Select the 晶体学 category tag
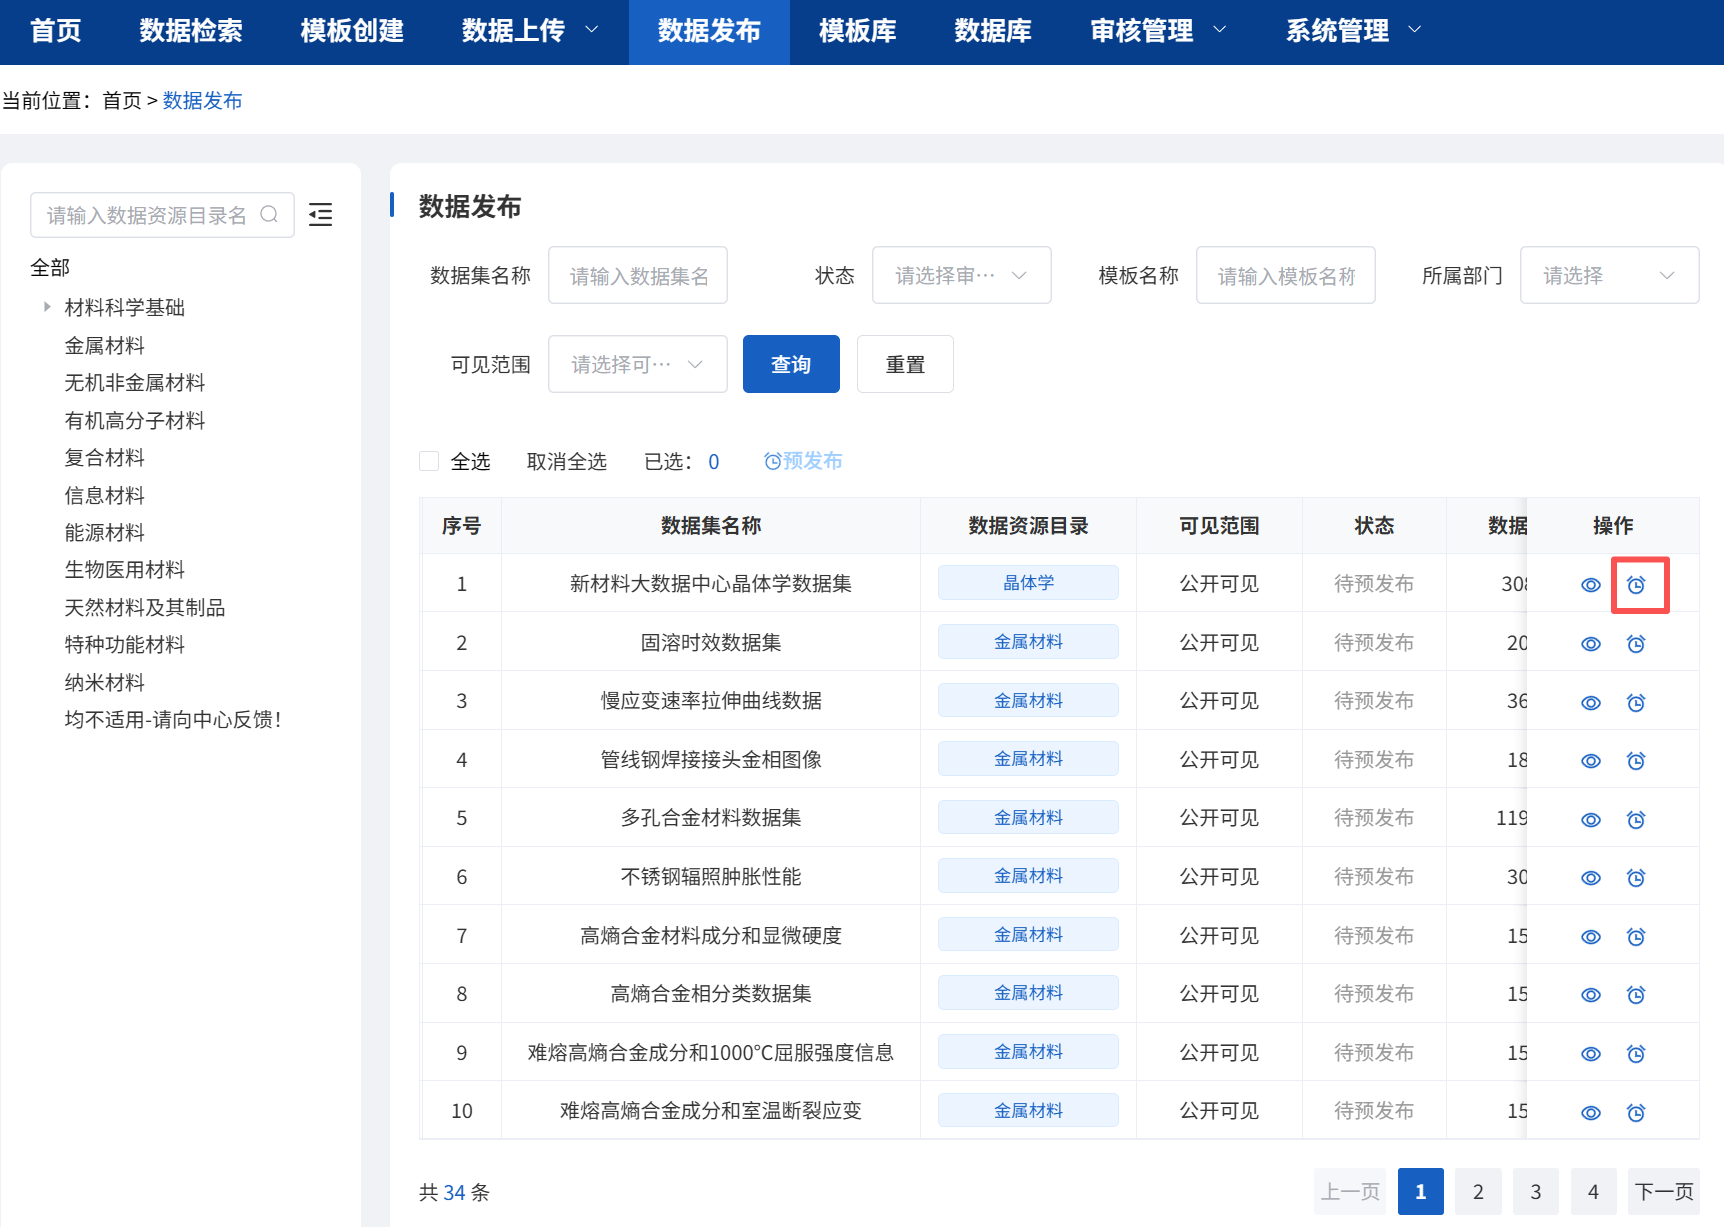This screenshot has height=1227, width=1724. (x=1028, y=582)
